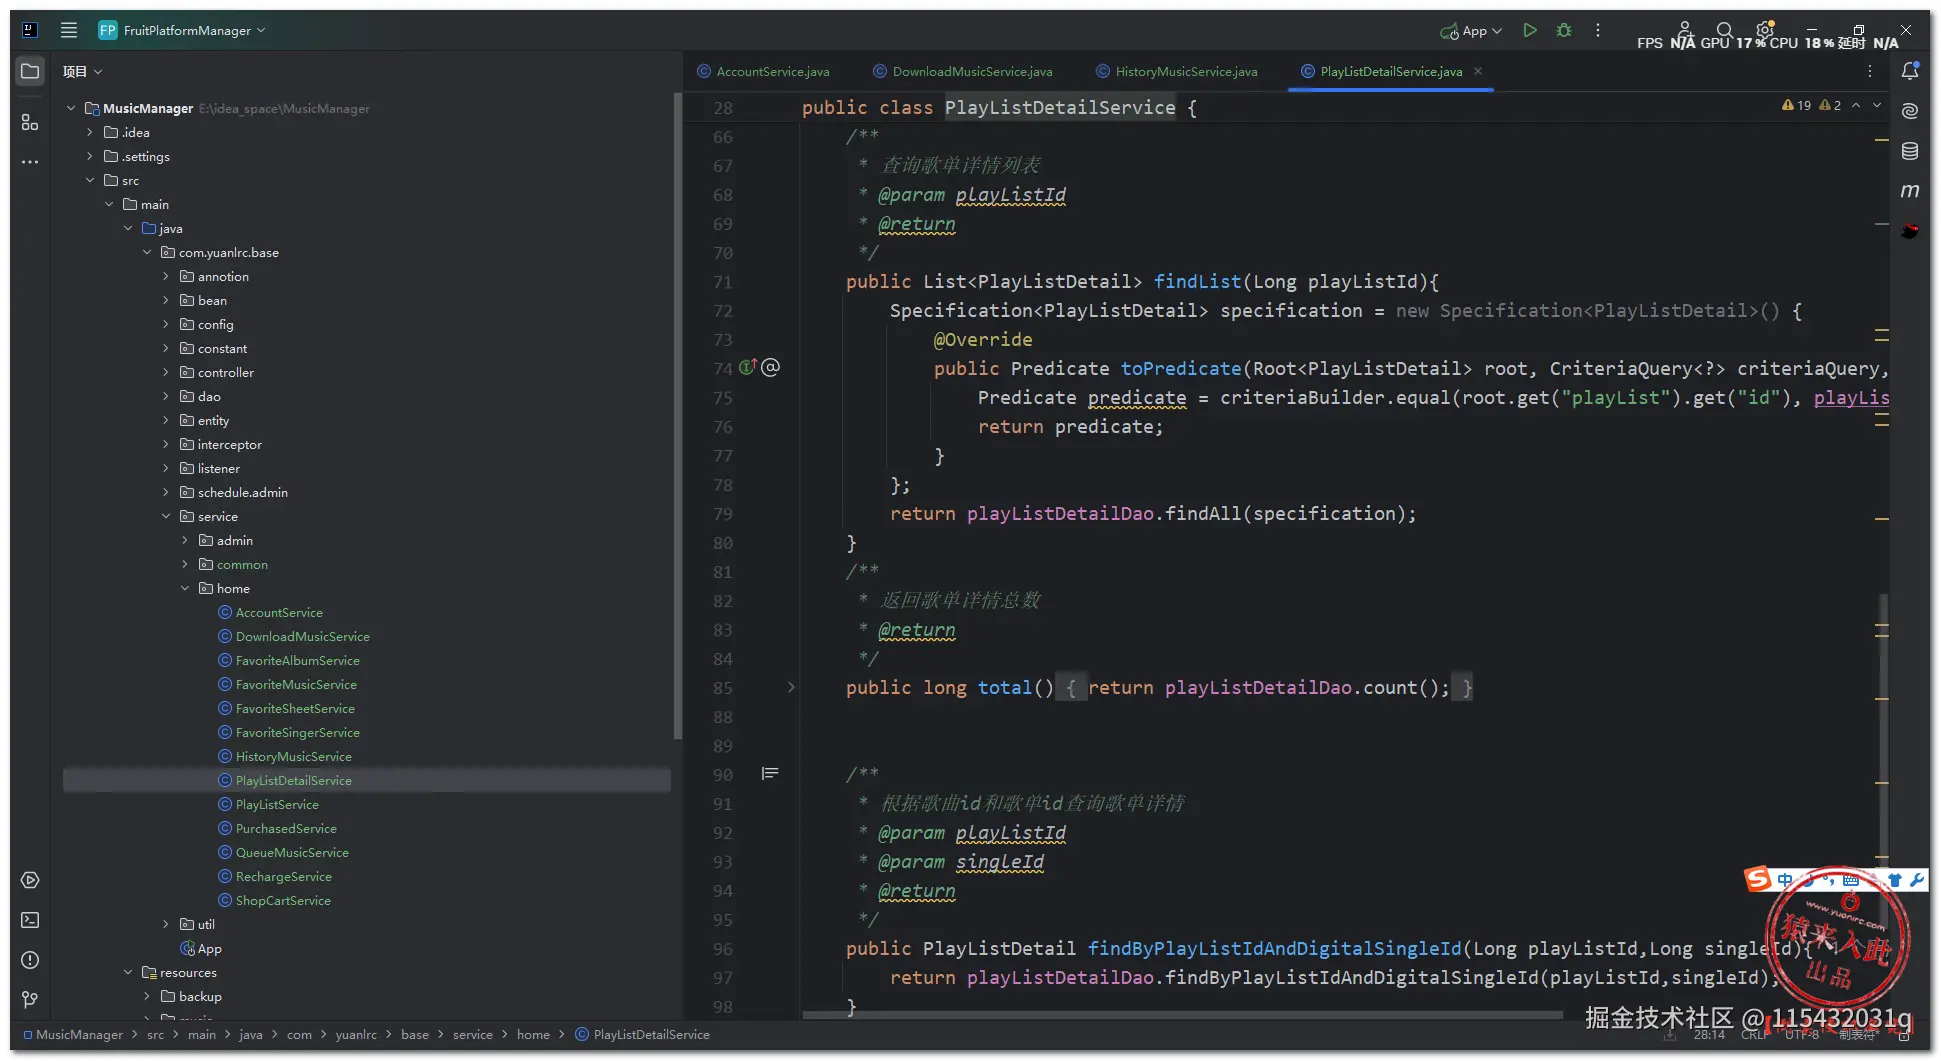Open the main menu hamburger icon
This screenshot has width=1941, height=1061.
click(69, 30)
